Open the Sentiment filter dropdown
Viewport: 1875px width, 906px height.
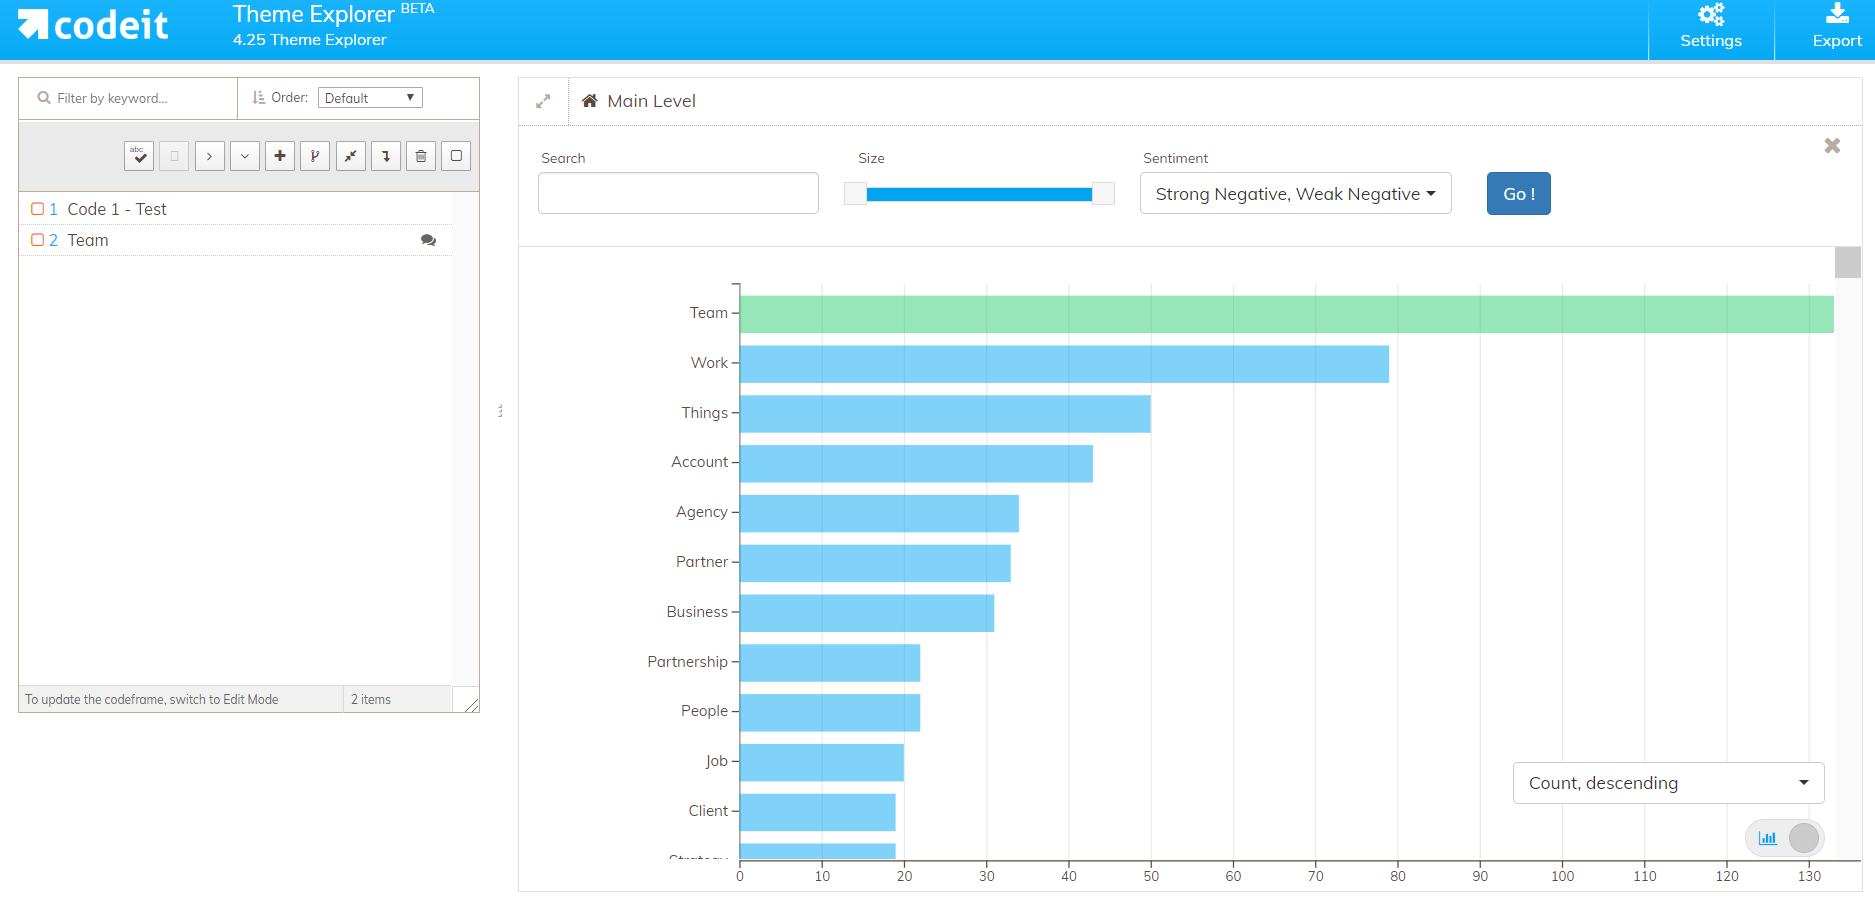[1295, 194]
